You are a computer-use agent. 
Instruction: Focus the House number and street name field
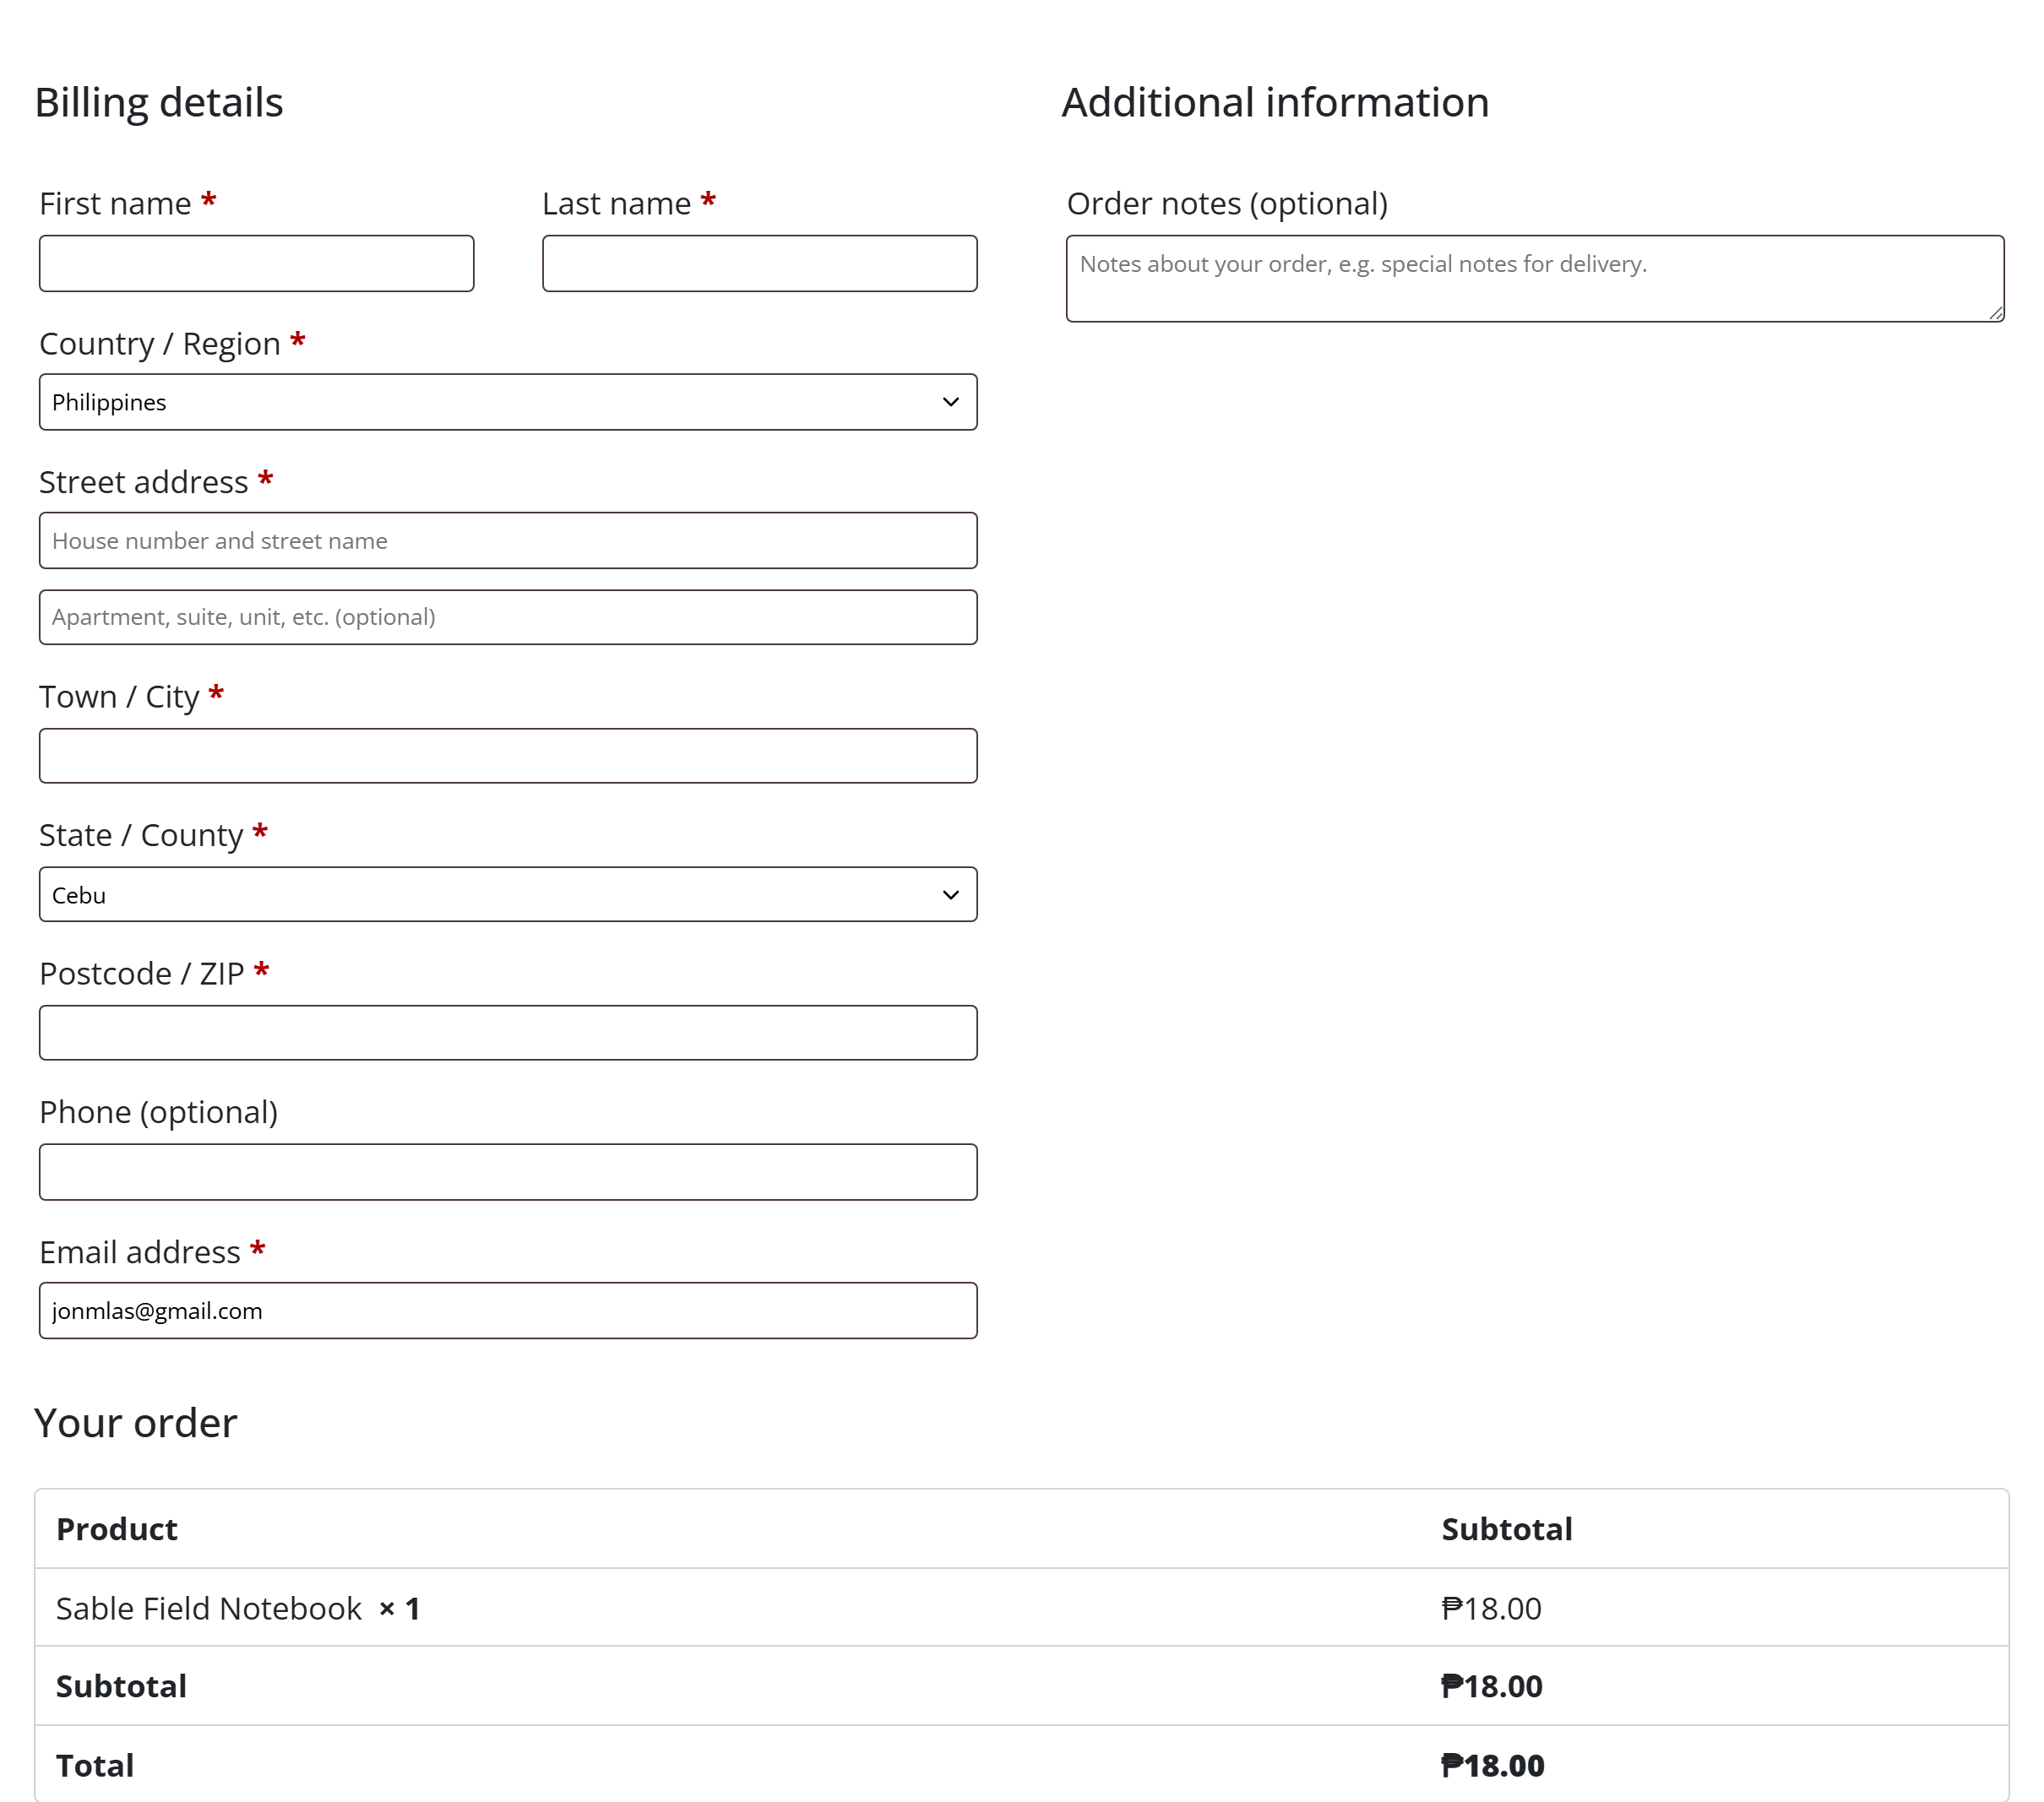click(508, 541)
